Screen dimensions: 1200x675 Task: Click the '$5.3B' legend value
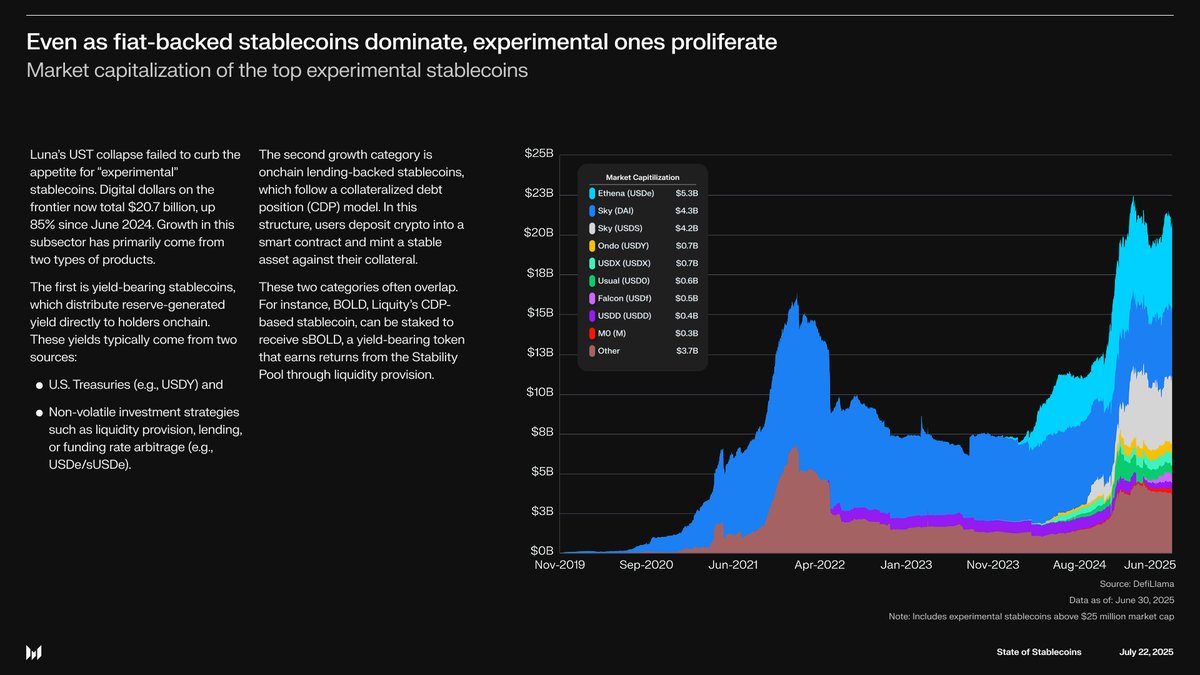[686, 193]
